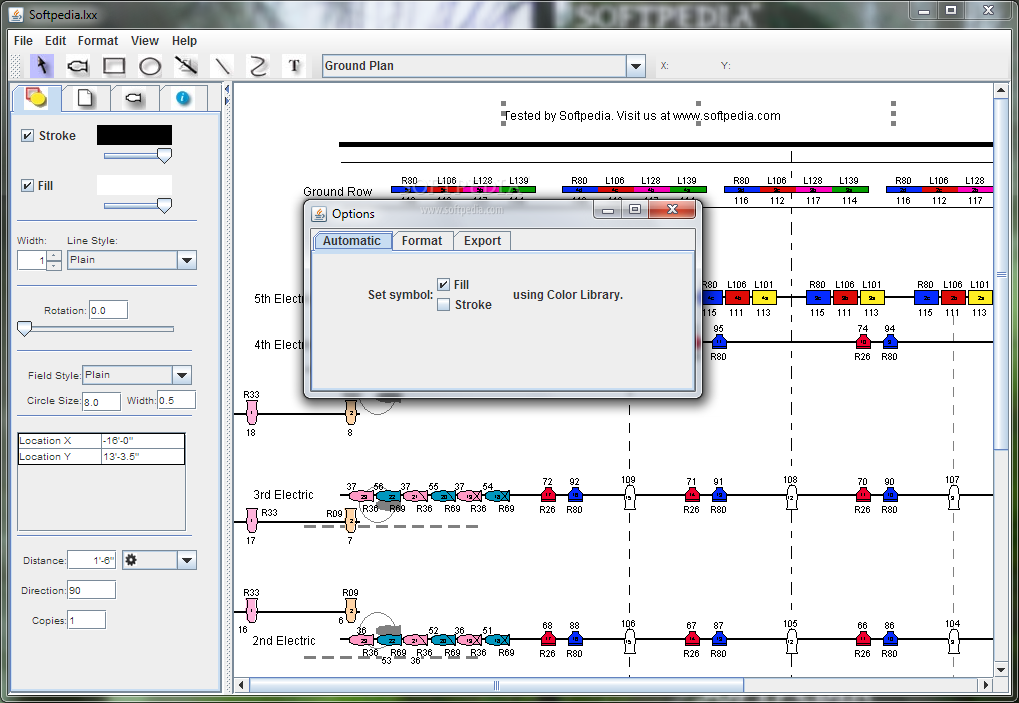Viewport: 1019px width, 703px height.
Task: Select blue R80 instrument number 92
Action: tap(575, 494)
